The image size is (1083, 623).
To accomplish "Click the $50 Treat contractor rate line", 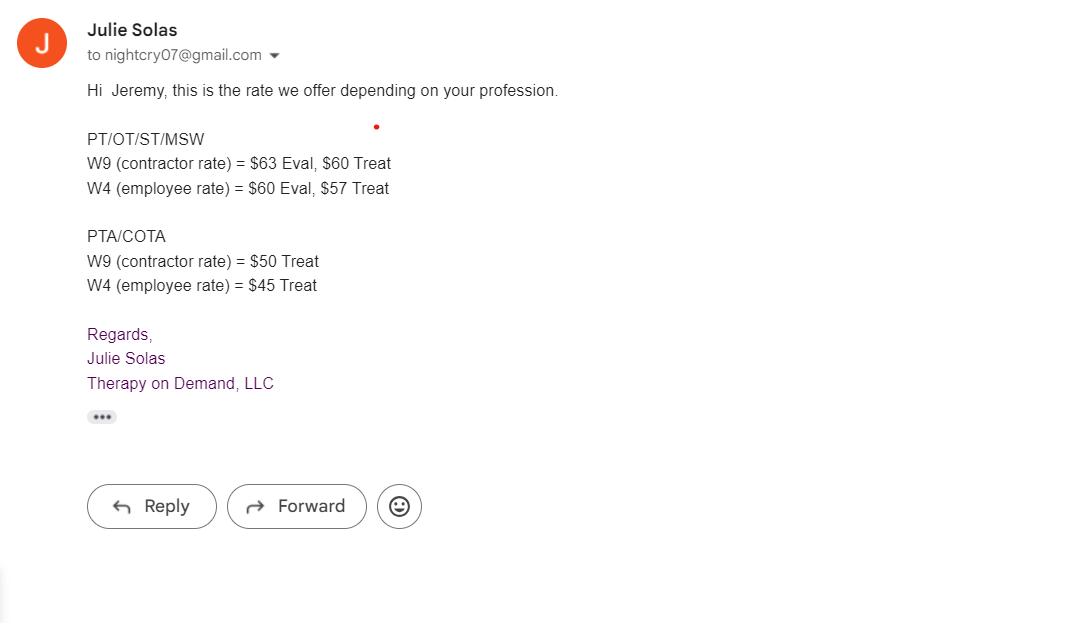I will pyautogui.click(x=203, y=261).
